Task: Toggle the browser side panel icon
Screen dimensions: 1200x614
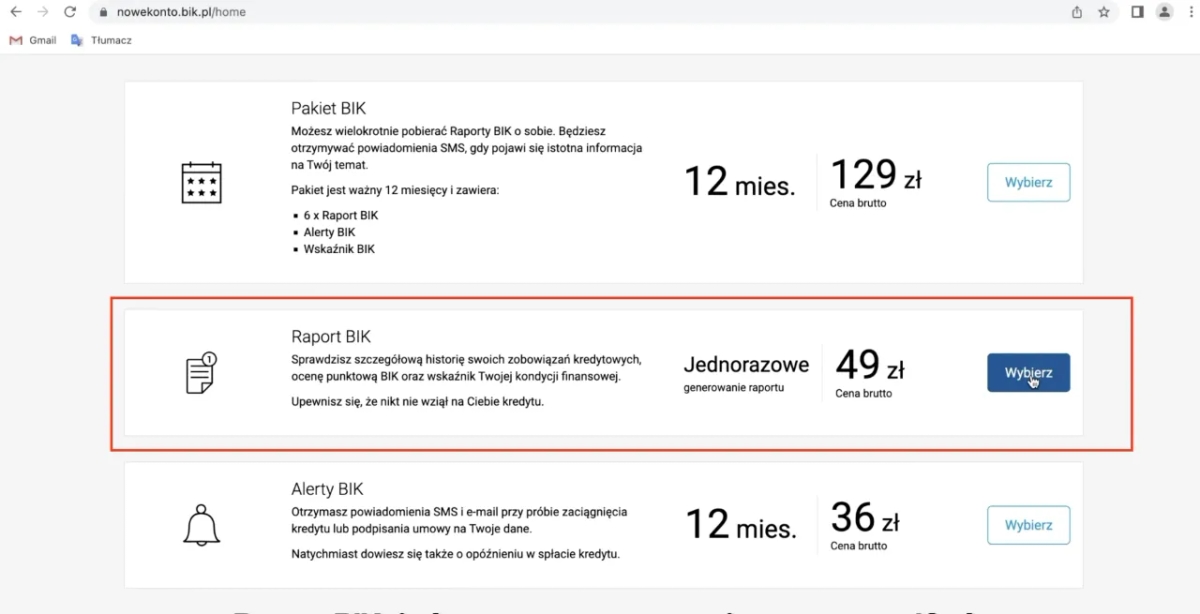Action: point(1137,12)
